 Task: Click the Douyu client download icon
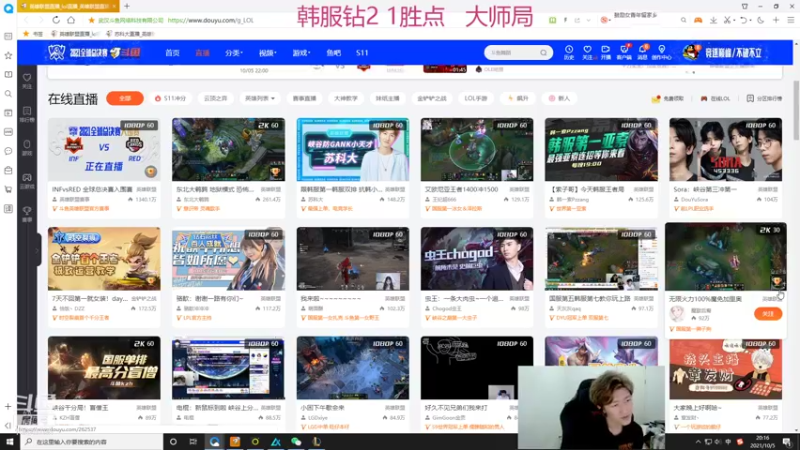(624, 52)
